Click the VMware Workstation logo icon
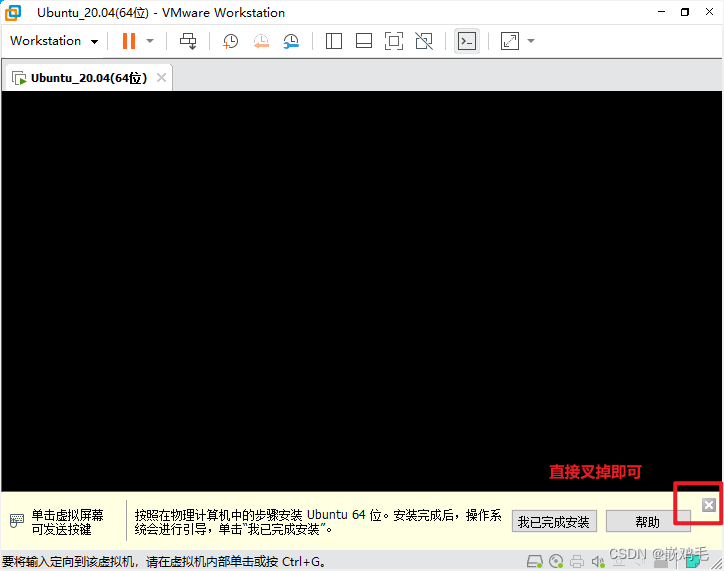The height and width of the screenshot is (571, 724). point(13,12)
